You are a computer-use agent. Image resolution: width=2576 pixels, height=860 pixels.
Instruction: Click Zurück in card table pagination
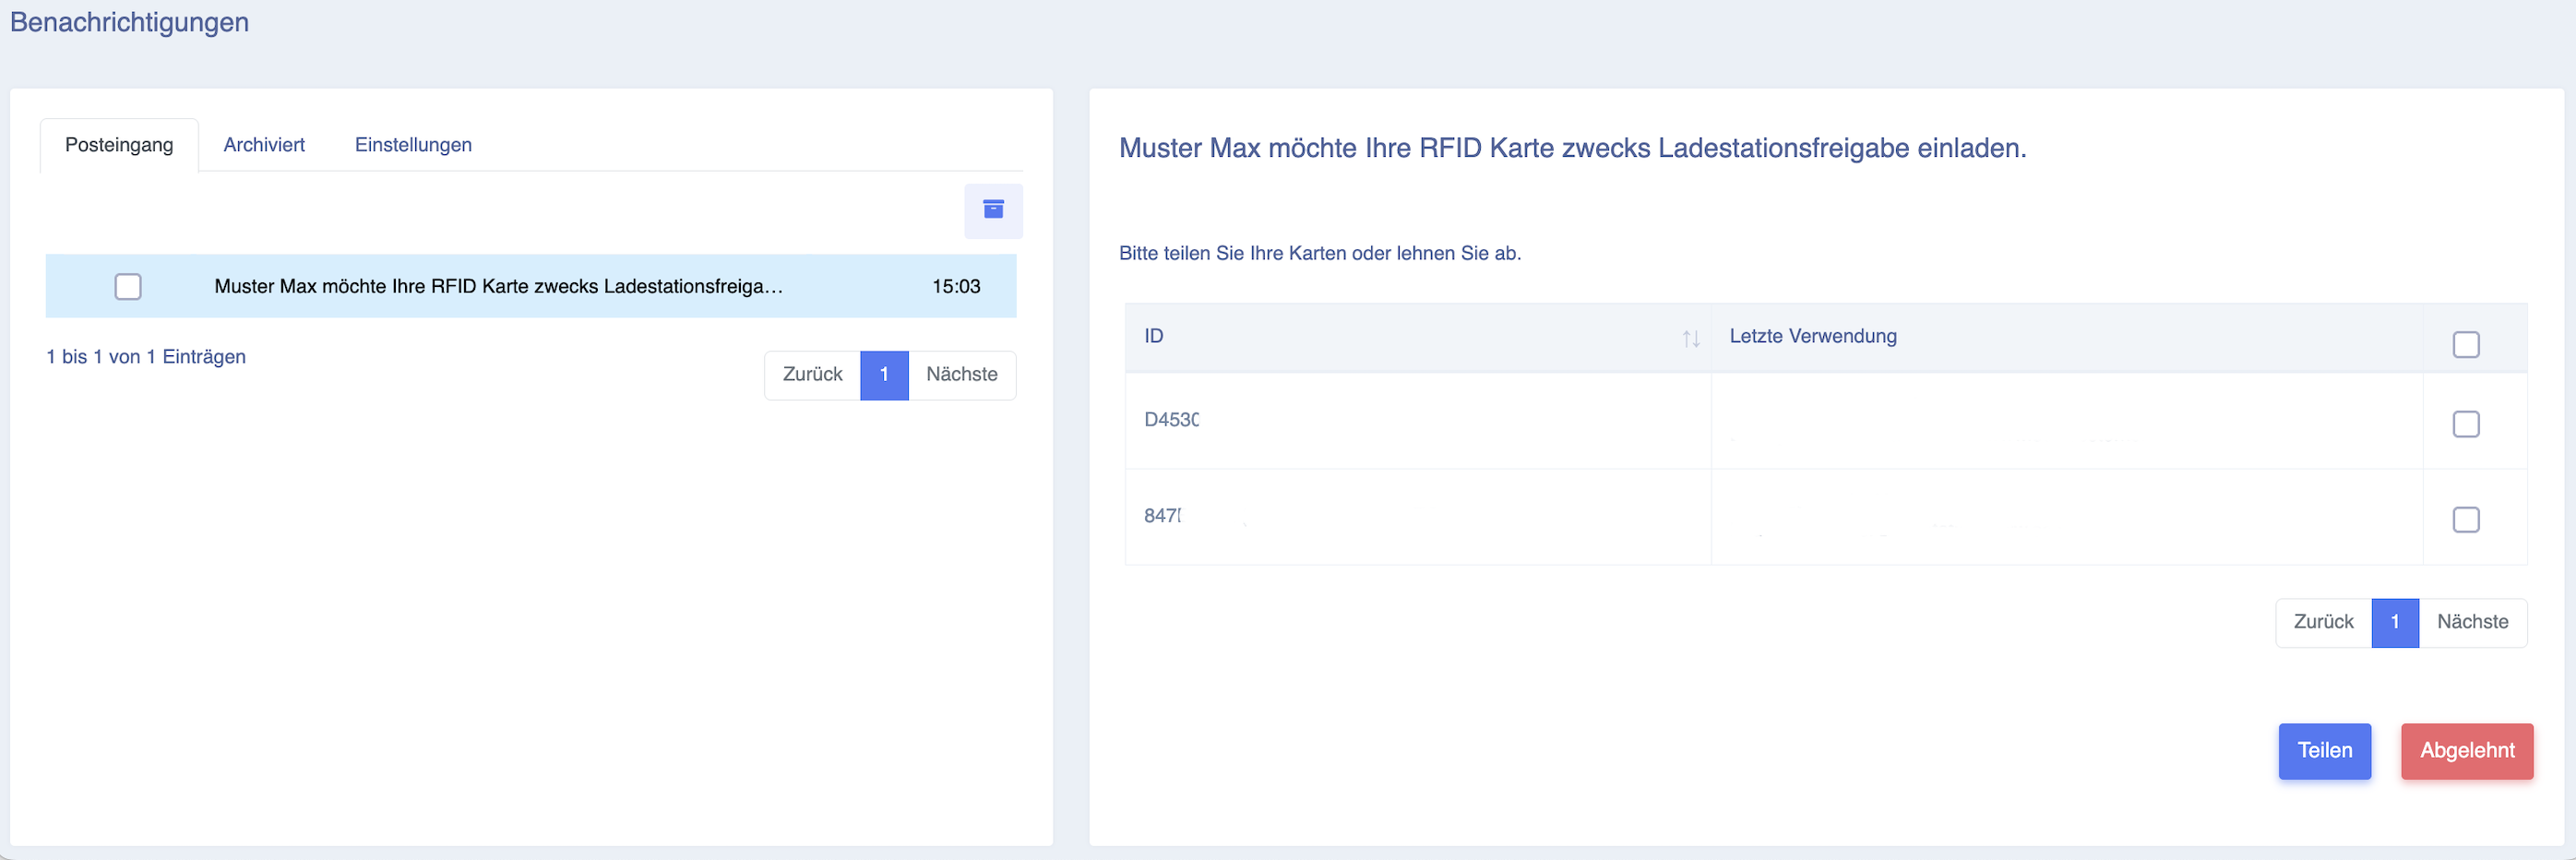pos(2323,623)
